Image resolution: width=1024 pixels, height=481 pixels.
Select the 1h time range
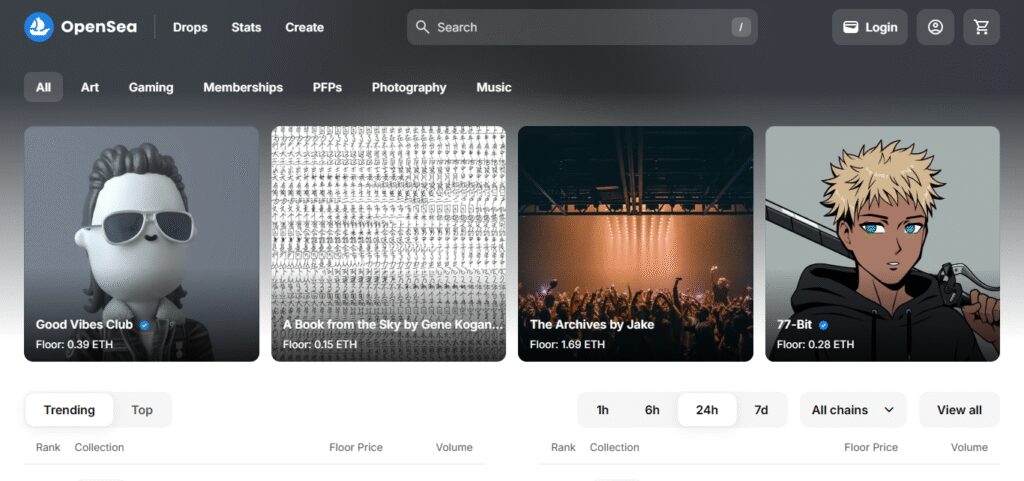(602, 410)
